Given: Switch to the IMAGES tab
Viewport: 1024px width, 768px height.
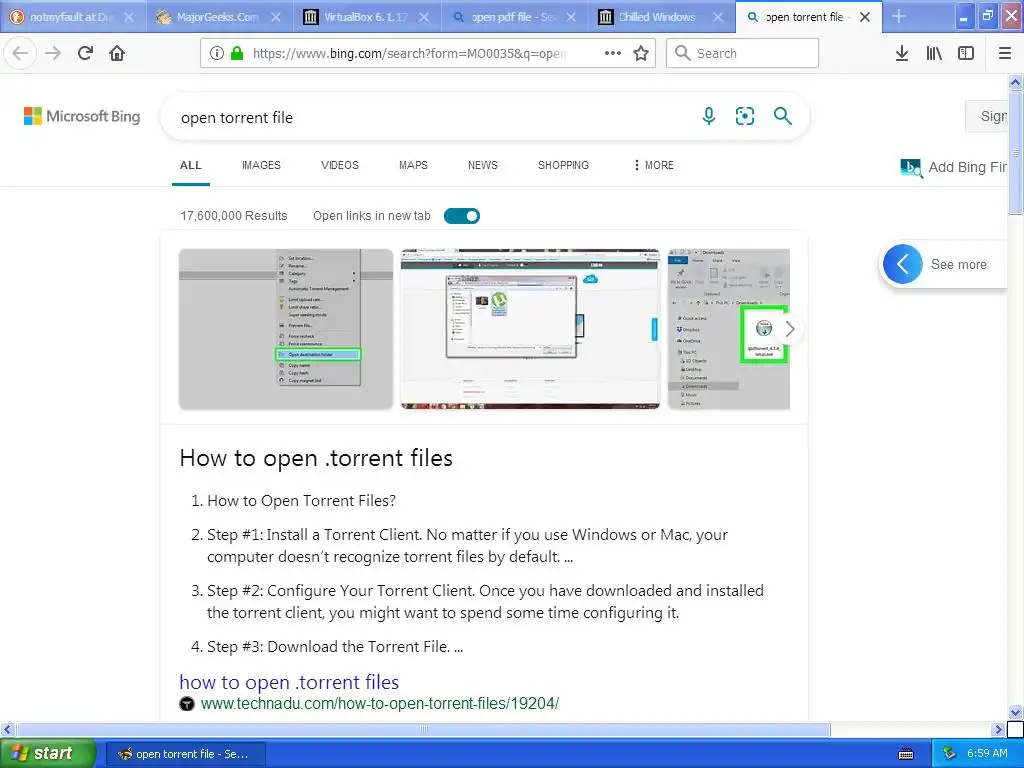Looking at the screenshot, I should click(x=261, y=165).
